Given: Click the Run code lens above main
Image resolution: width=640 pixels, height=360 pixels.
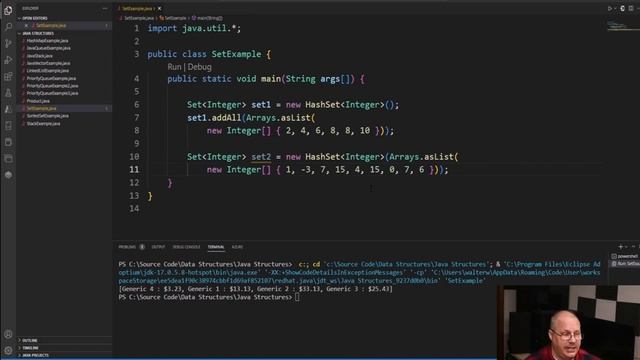Looking at the screenshot, I should [x=174, y=67].
